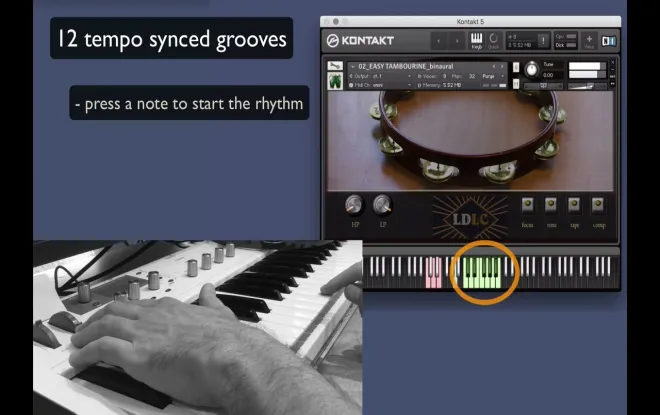The image size is (660, 415).
Task: Click the HP filter knob
Action: point(354,205)
